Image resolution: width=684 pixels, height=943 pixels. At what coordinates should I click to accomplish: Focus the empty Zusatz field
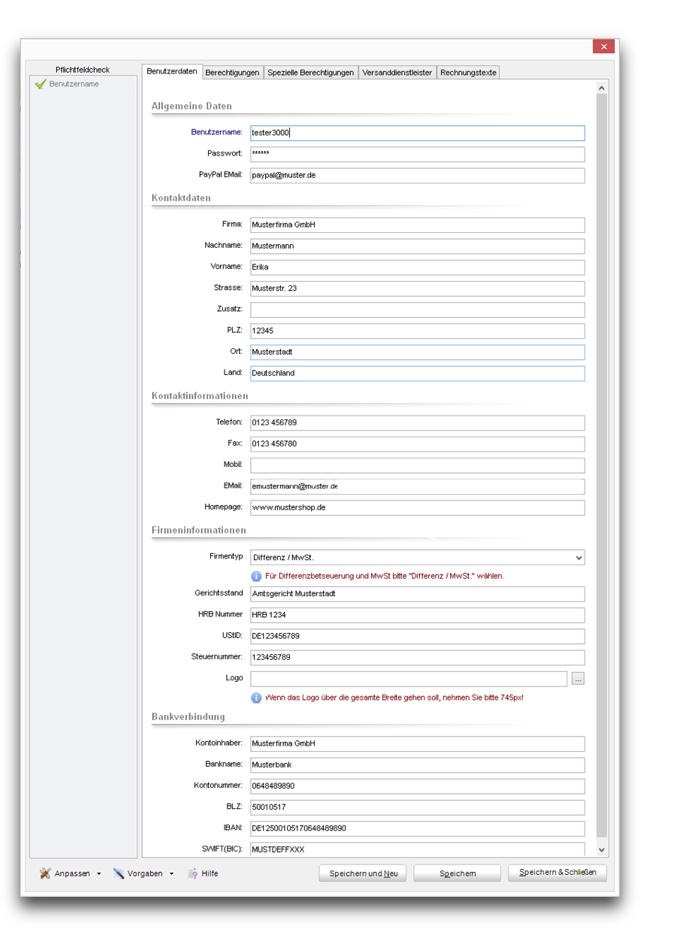417,310
